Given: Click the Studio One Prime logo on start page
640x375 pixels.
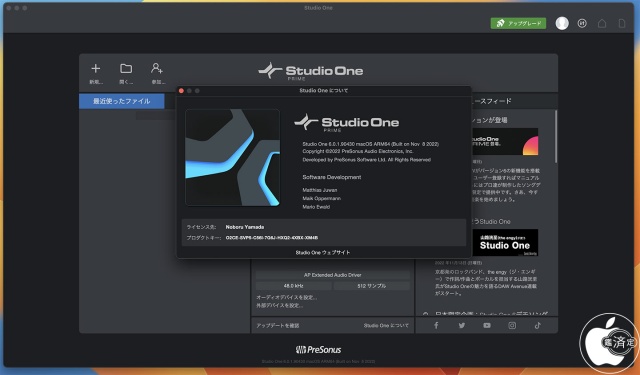Looking at the screenshot, I should (311, 72).
